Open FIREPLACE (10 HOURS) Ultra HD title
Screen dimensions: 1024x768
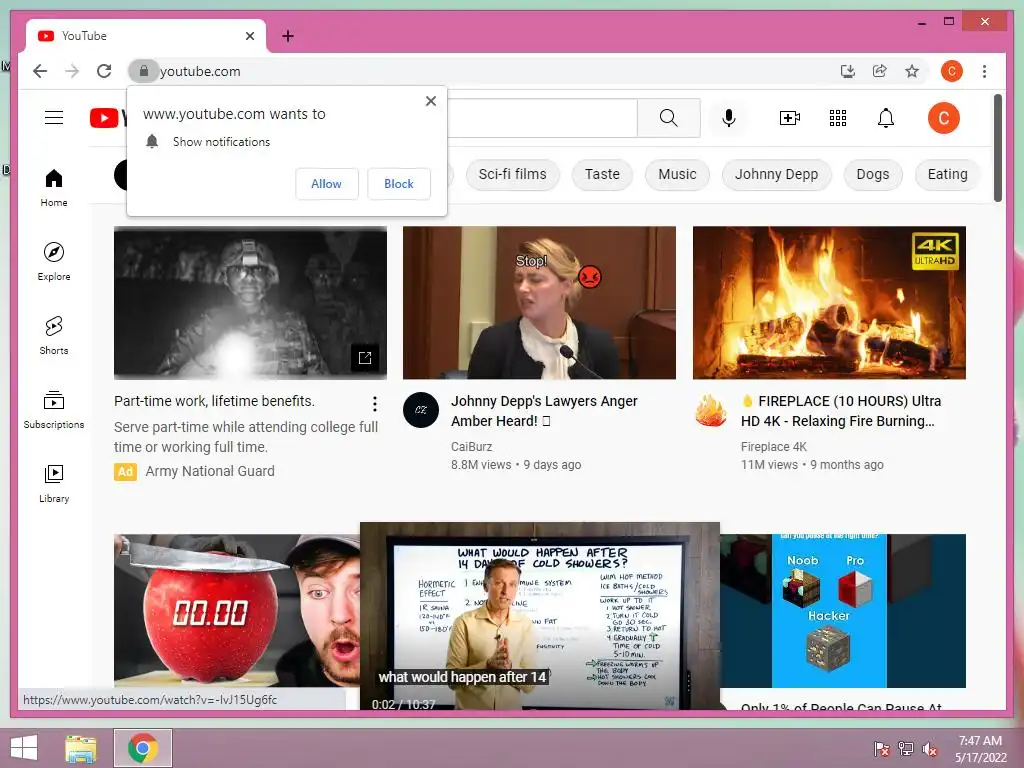(841, 411)
